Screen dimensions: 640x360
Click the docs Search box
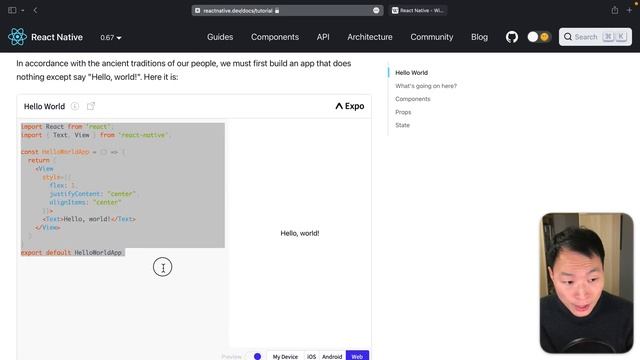click(595, 37)
